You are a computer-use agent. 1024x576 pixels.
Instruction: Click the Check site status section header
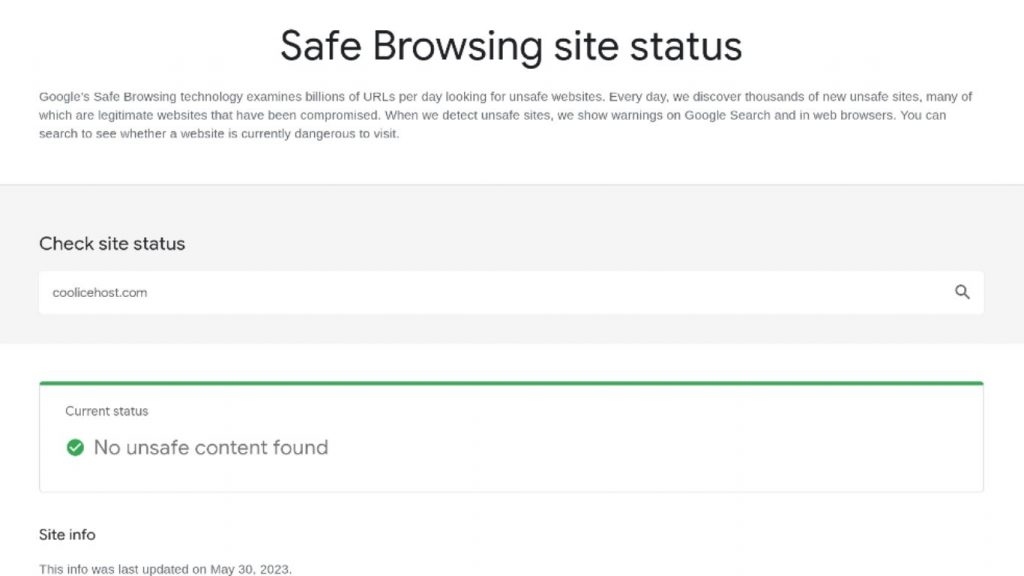(111, 243)
